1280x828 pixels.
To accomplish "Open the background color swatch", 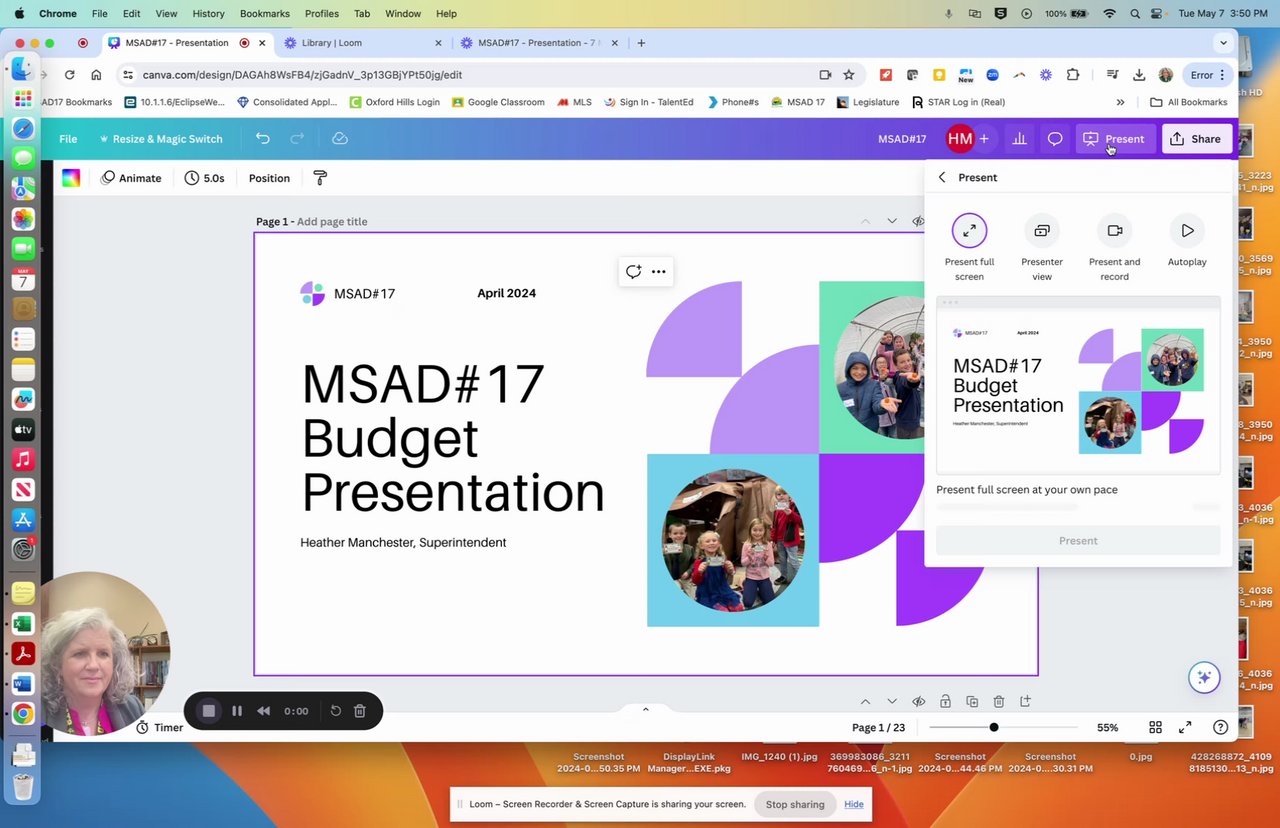I will click(x=71, y=178).
